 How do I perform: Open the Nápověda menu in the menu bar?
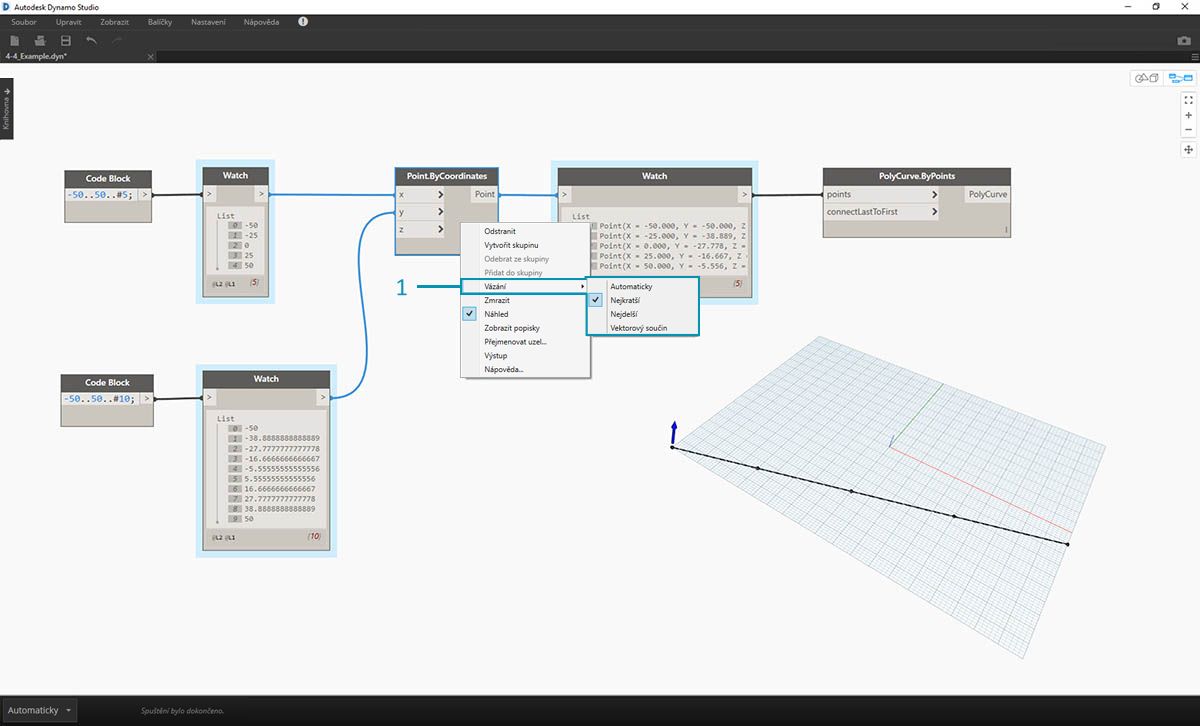tap(261, 21)
